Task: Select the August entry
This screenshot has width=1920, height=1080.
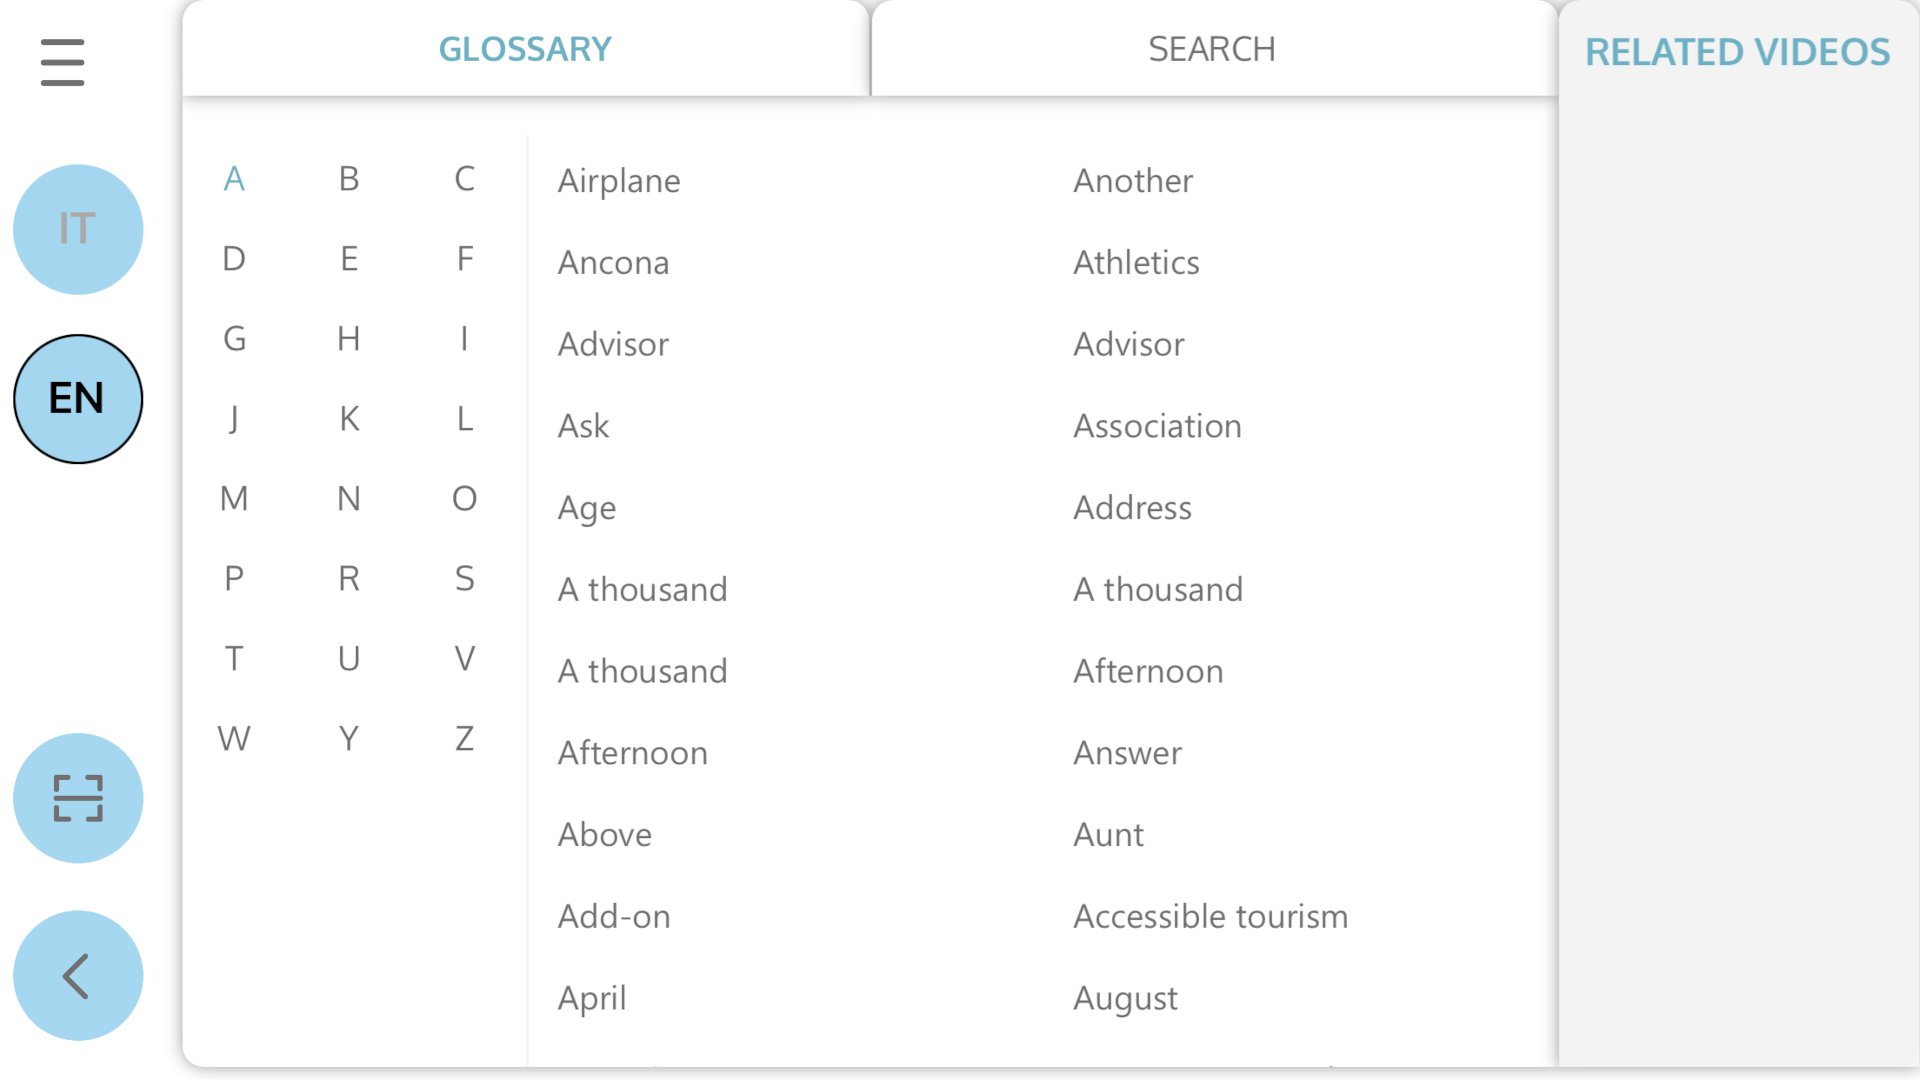Action: (x=1125, y=998)
